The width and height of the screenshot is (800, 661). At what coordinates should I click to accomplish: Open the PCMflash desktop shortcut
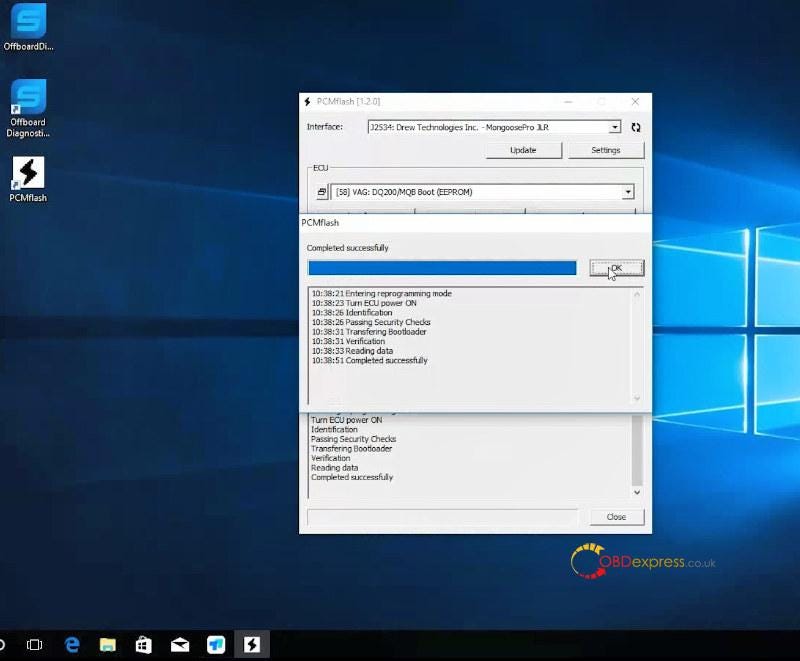click(29, 180)
